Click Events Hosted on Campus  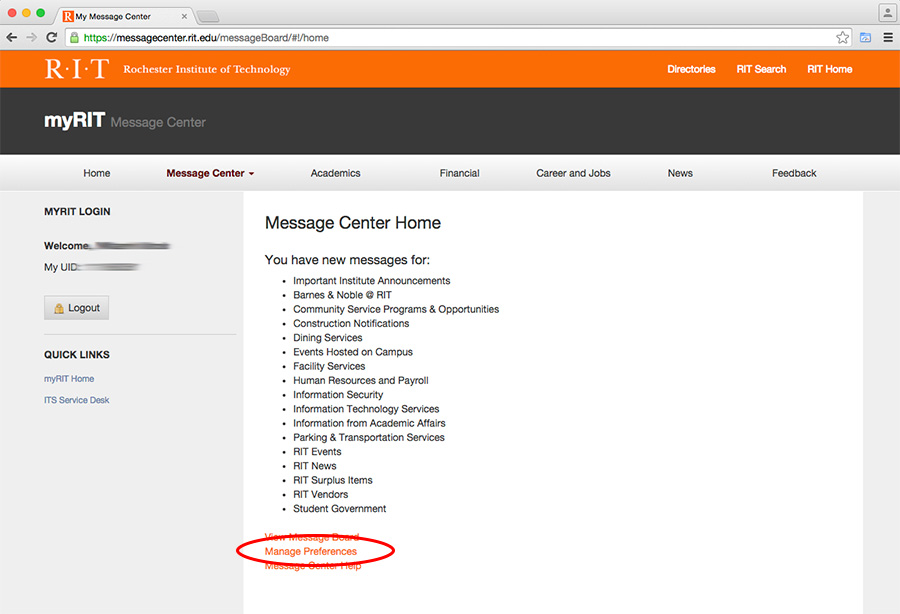[352, 352]
